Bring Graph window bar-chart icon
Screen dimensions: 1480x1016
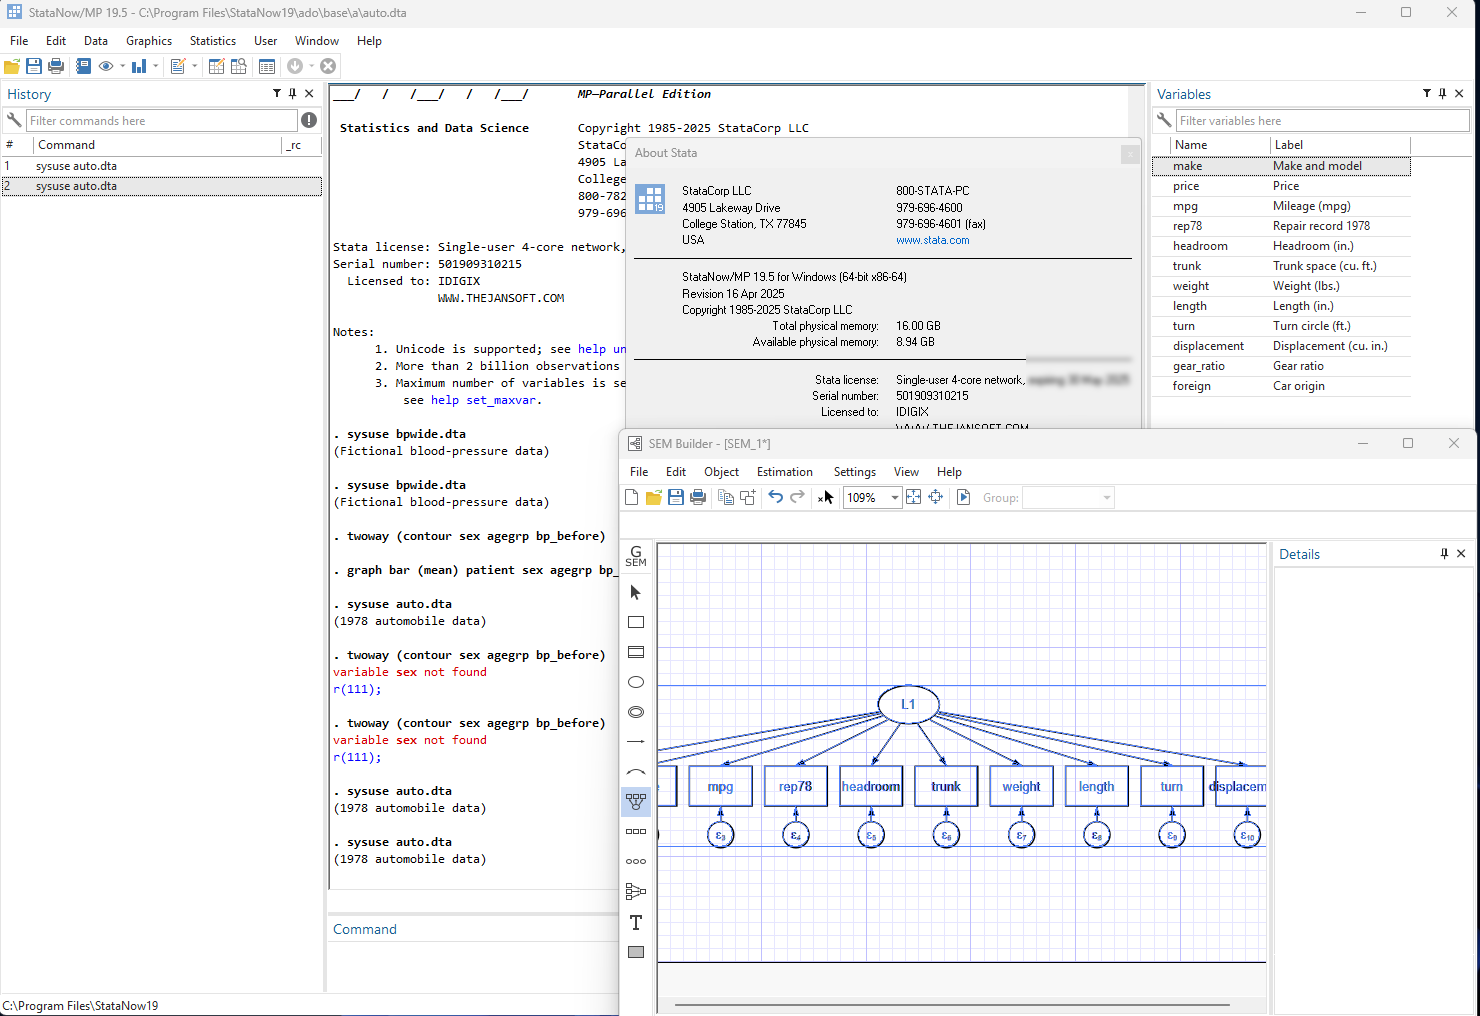pyautogui.click(x=139, y=66)
